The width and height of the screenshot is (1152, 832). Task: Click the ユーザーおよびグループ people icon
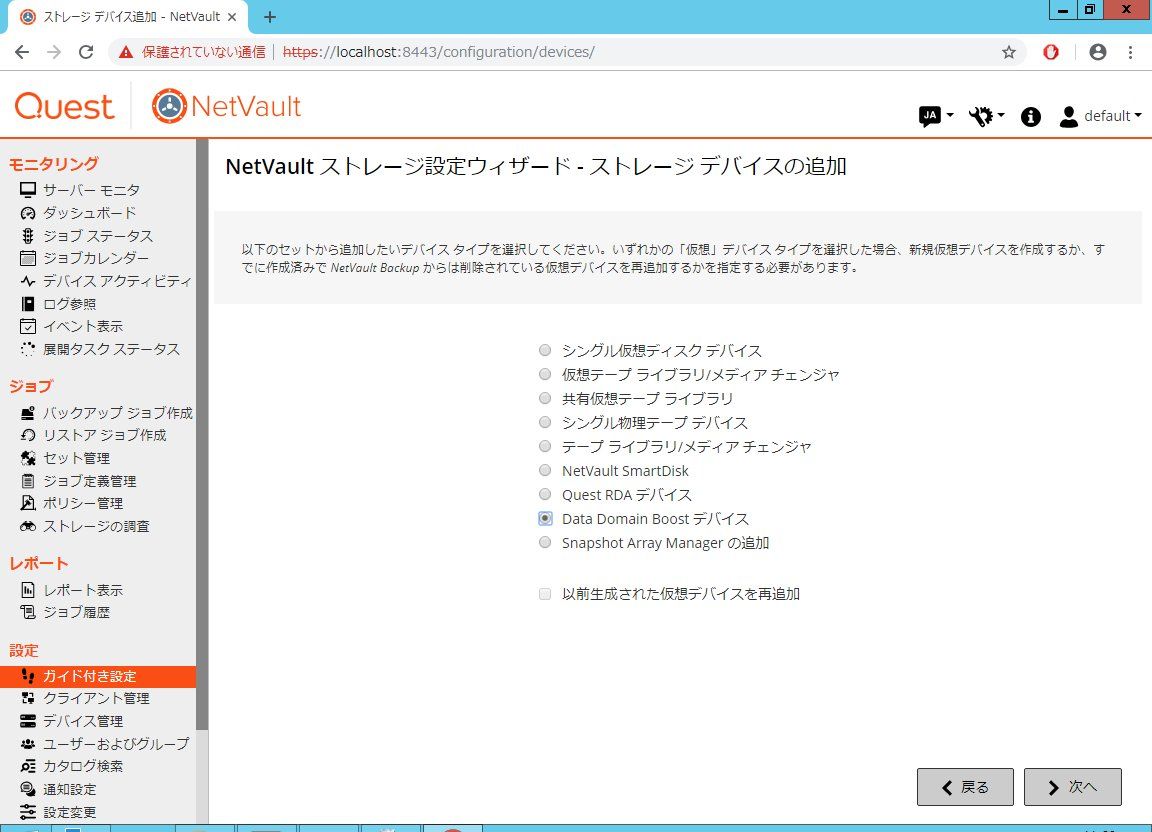[x=28, y=744]
